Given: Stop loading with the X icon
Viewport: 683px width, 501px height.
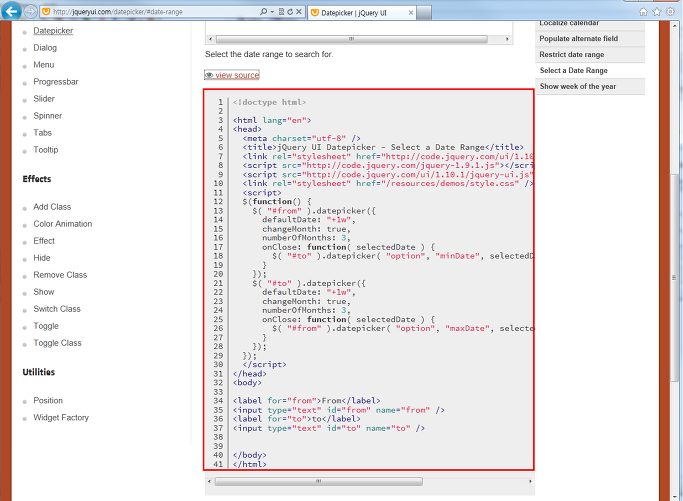Looking at the screenshot, I should [299, 12].
